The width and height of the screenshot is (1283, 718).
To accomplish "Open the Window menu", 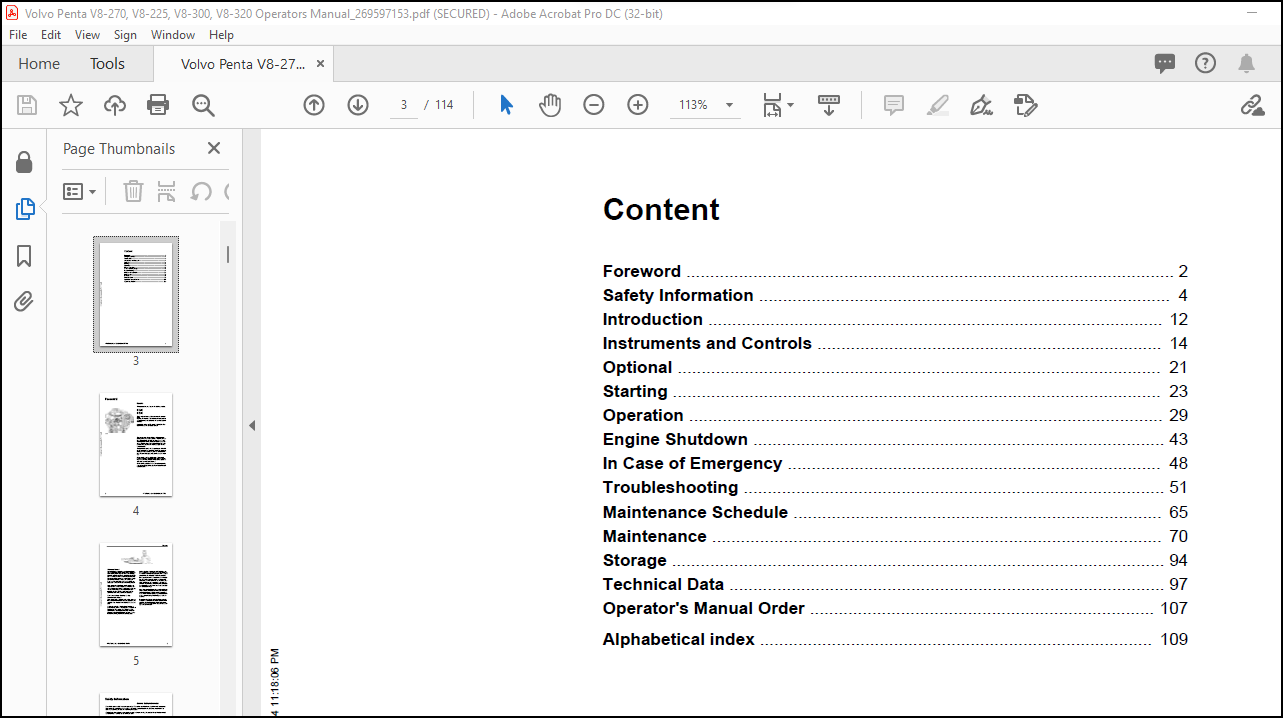I will click(x=173, y=34).
